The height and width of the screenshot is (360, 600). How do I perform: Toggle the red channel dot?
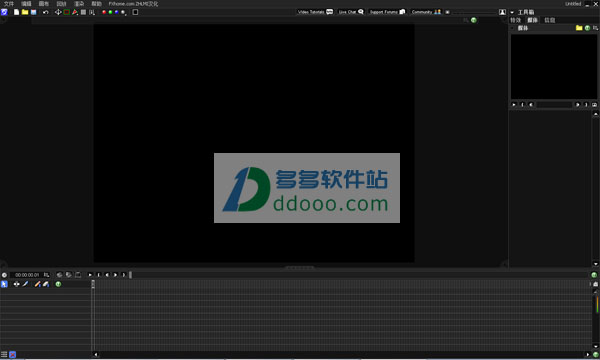tap(104, 12)
